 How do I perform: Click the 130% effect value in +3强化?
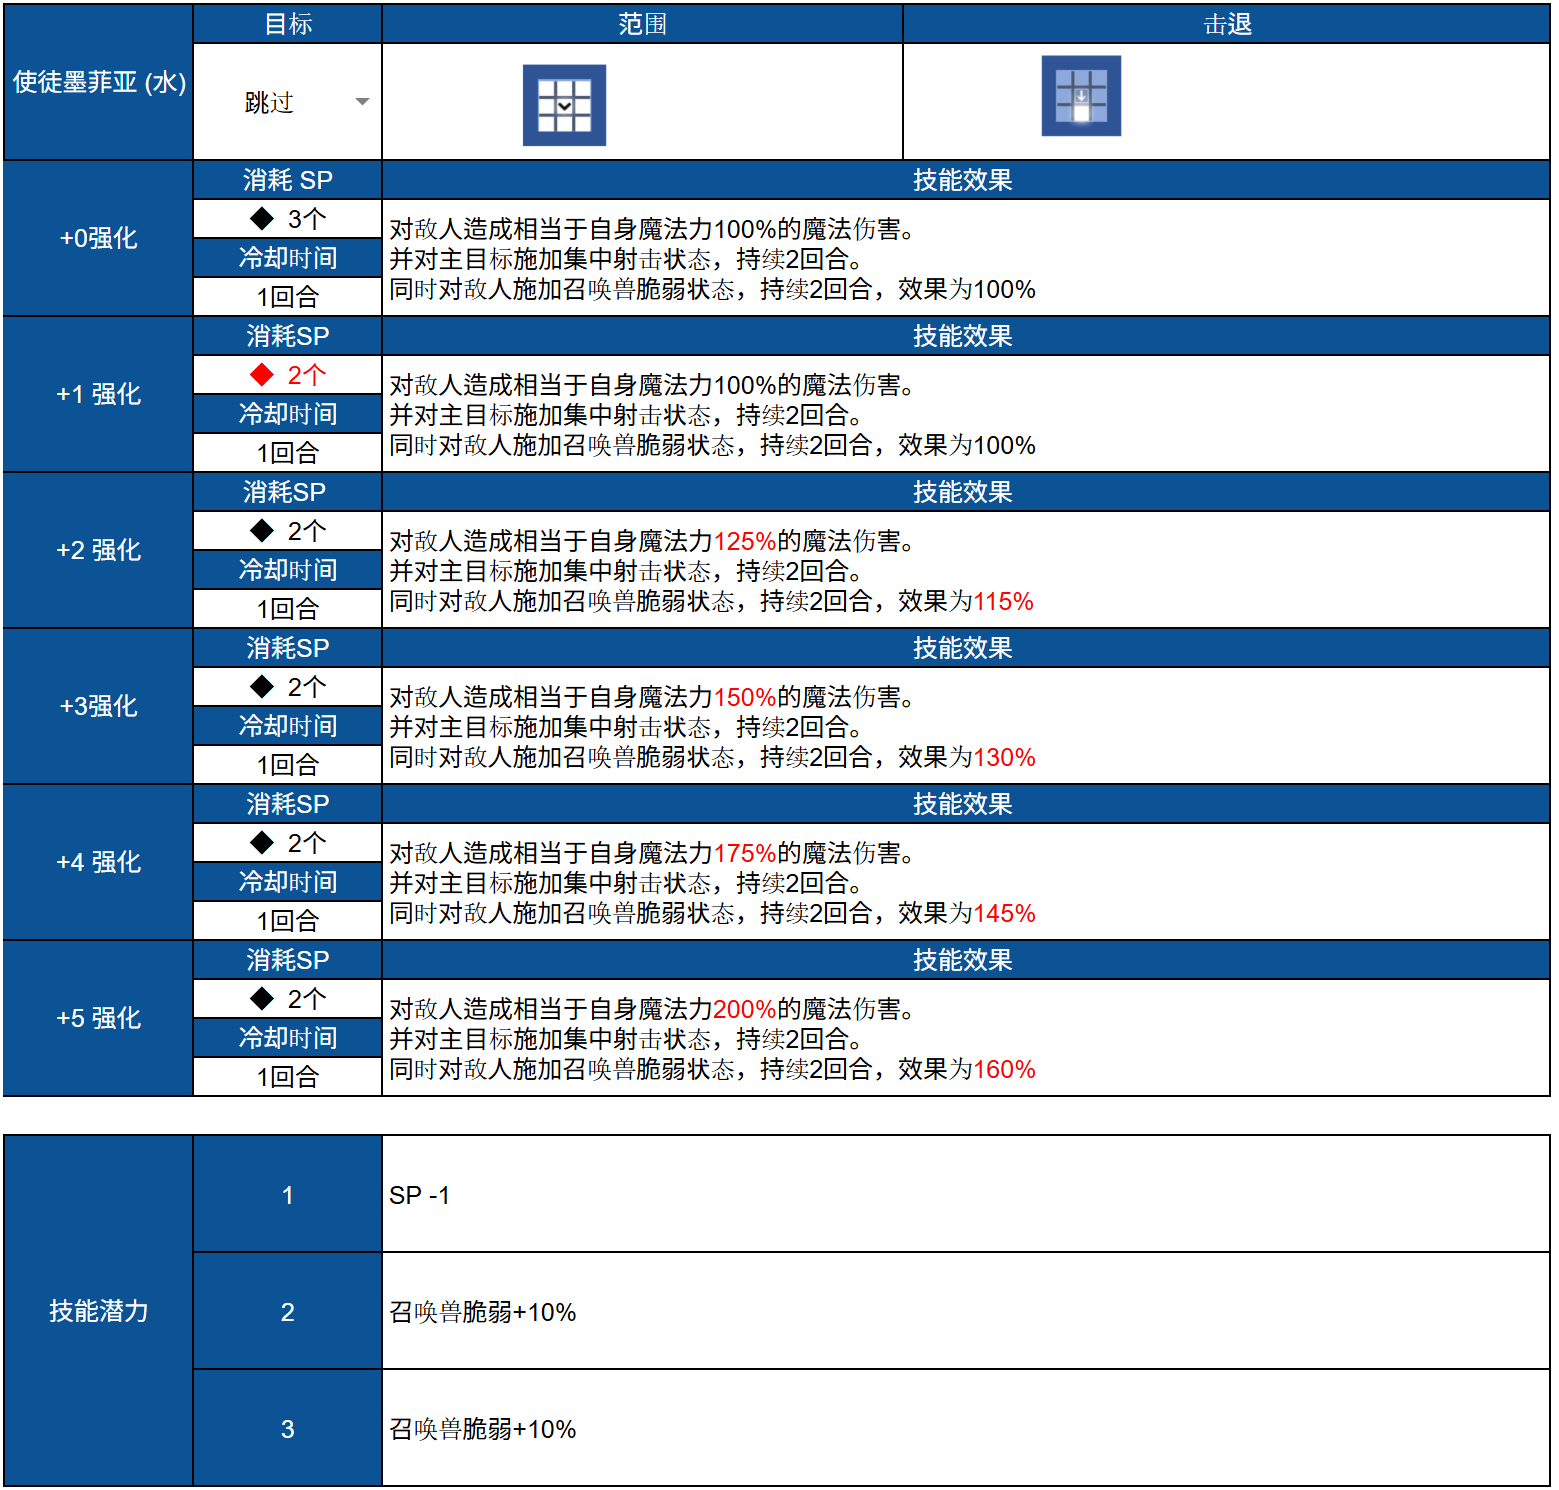pos(1004,757)
